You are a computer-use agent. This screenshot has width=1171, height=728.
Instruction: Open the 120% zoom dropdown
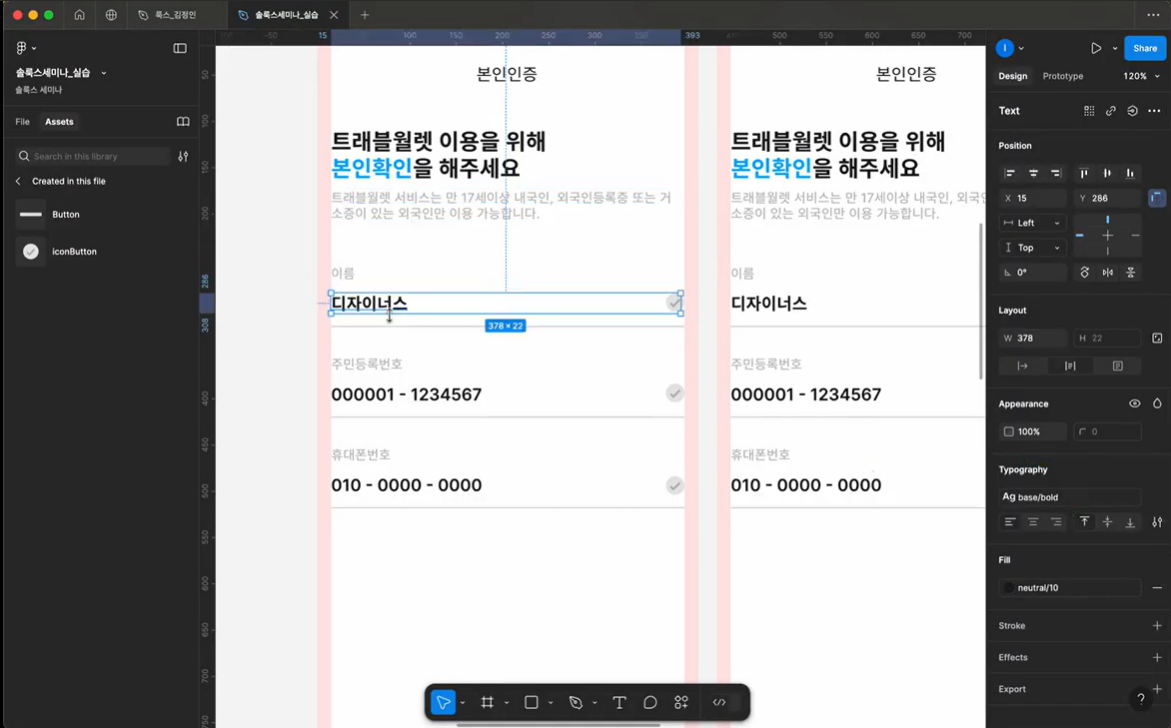click(x=1141, y=76)
